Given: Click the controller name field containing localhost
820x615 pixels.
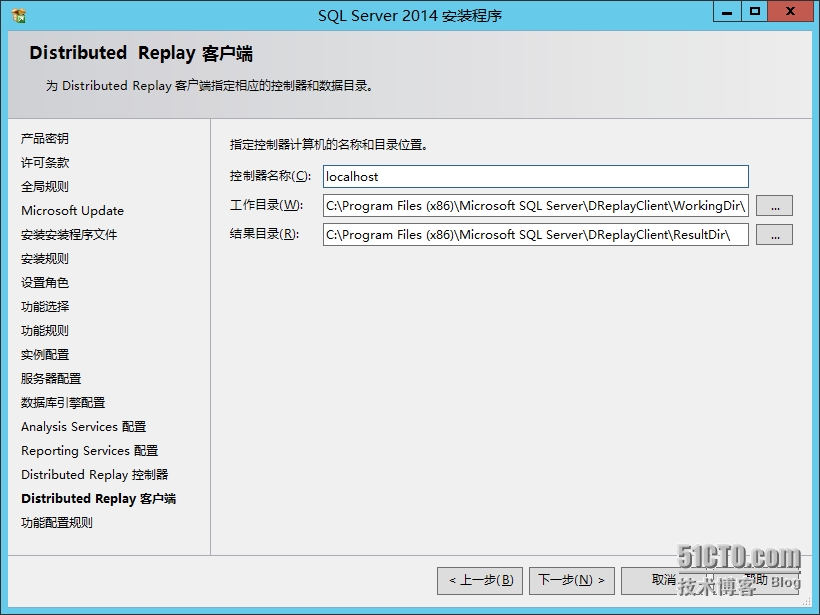Looking at the screenshot, I should click(536, 177).
